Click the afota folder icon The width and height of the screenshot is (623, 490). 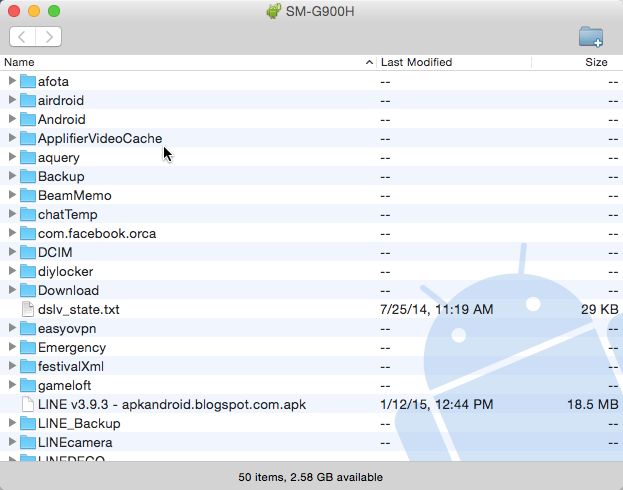28,81
